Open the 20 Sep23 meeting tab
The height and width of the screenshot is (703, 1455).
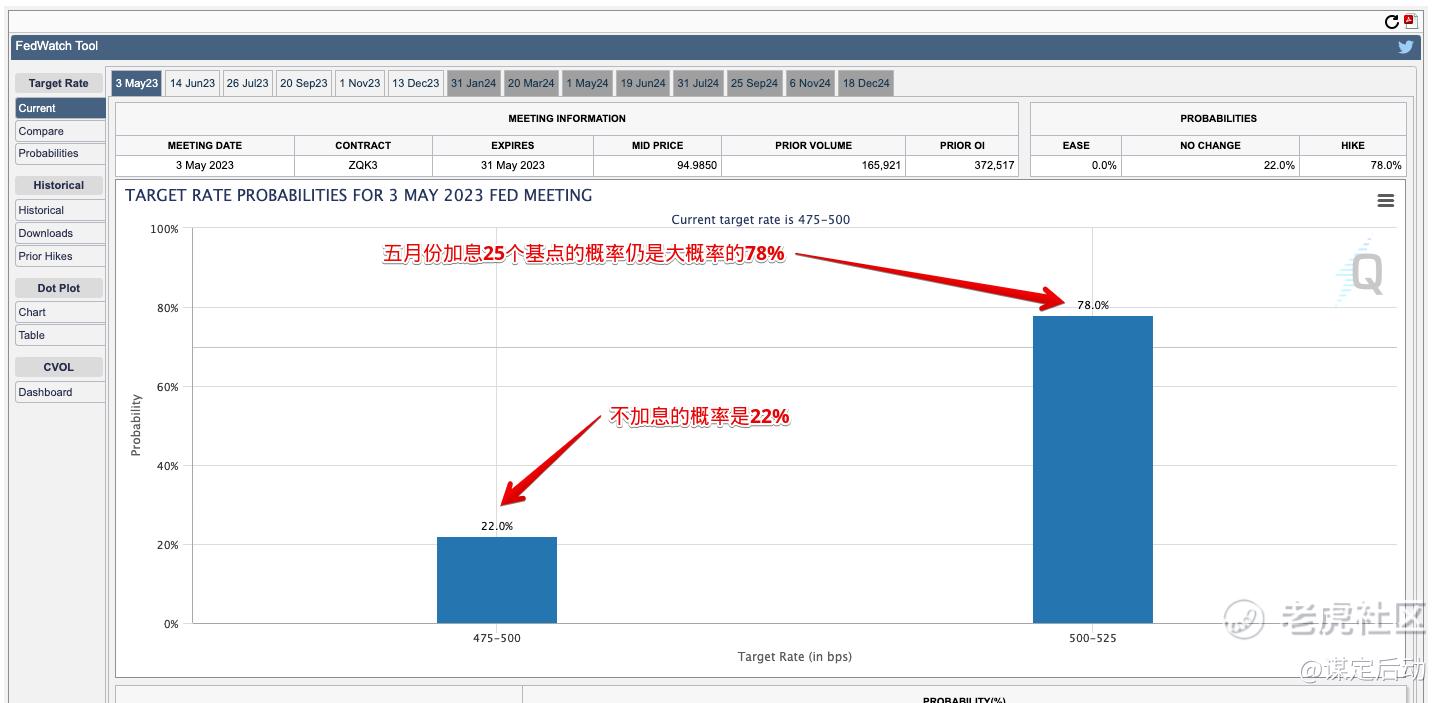tap(303, 83)
